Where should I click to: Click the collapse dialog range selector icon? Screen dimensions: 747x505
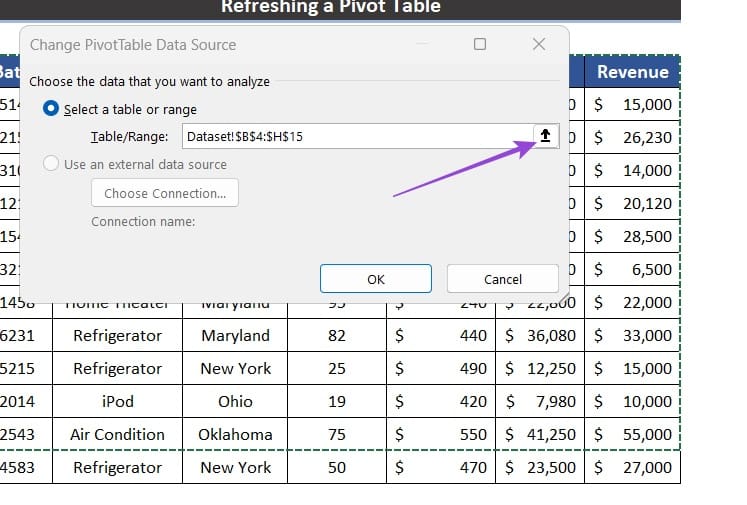click(545, 136)
